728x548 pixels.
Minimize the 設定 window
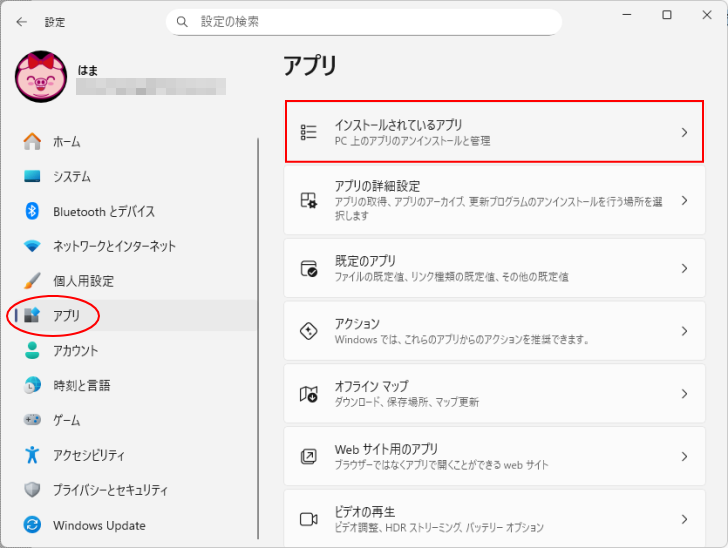tap(627, 15)
